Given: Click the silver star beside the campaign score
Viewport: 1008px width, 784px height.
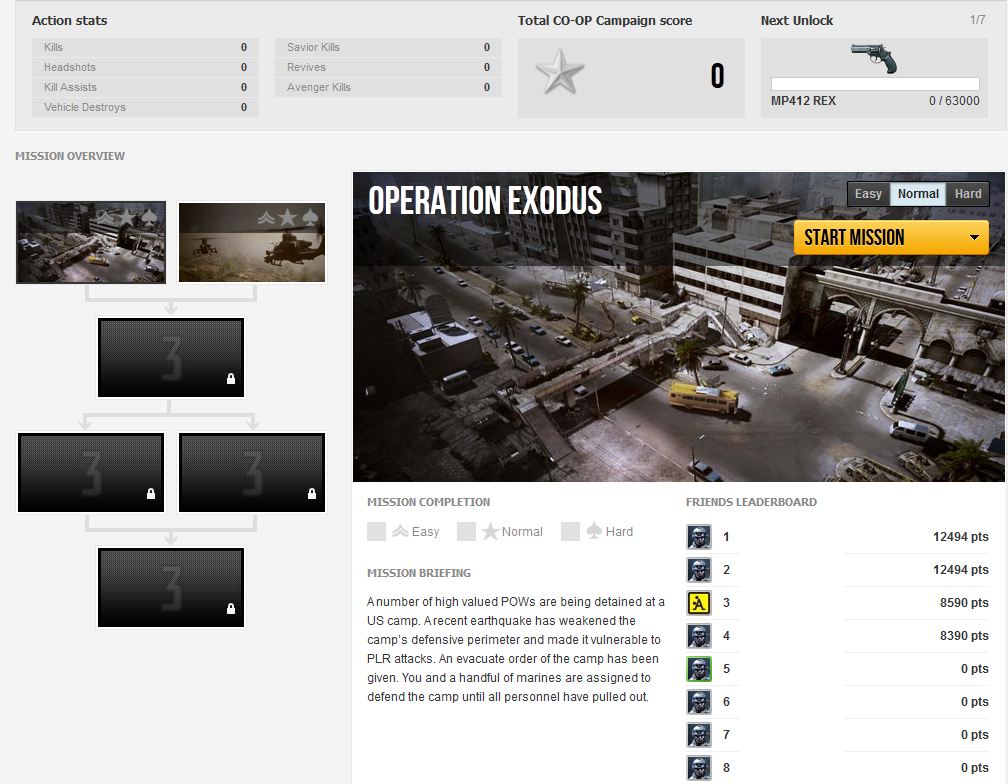Looking at the screenshot, I should [x=560, y=73].
